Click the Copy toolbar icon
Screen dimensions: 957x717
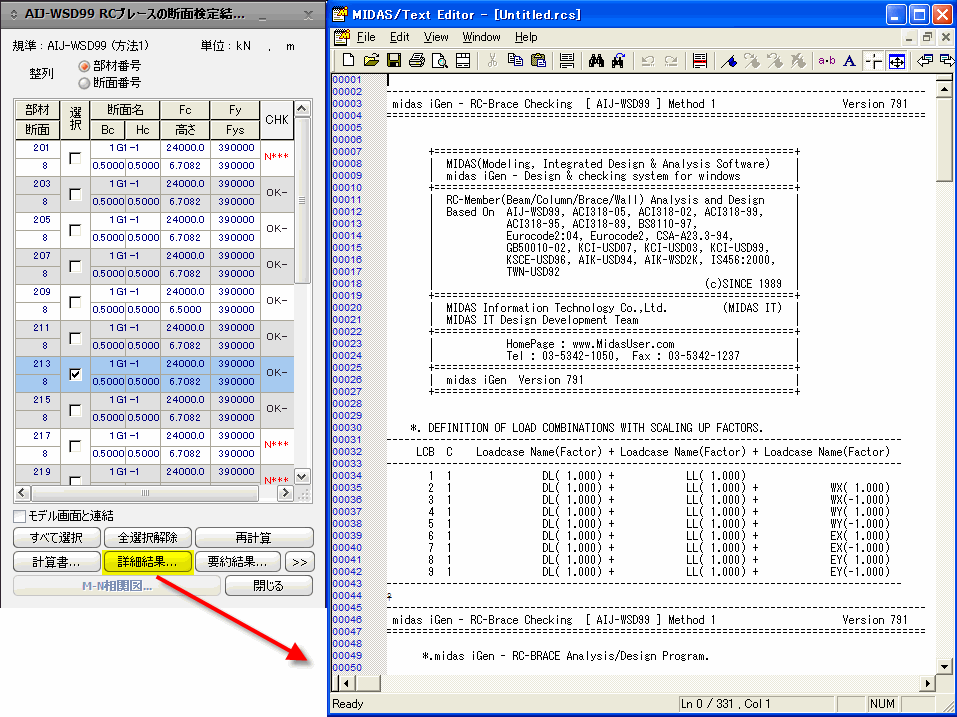point(516,60)
